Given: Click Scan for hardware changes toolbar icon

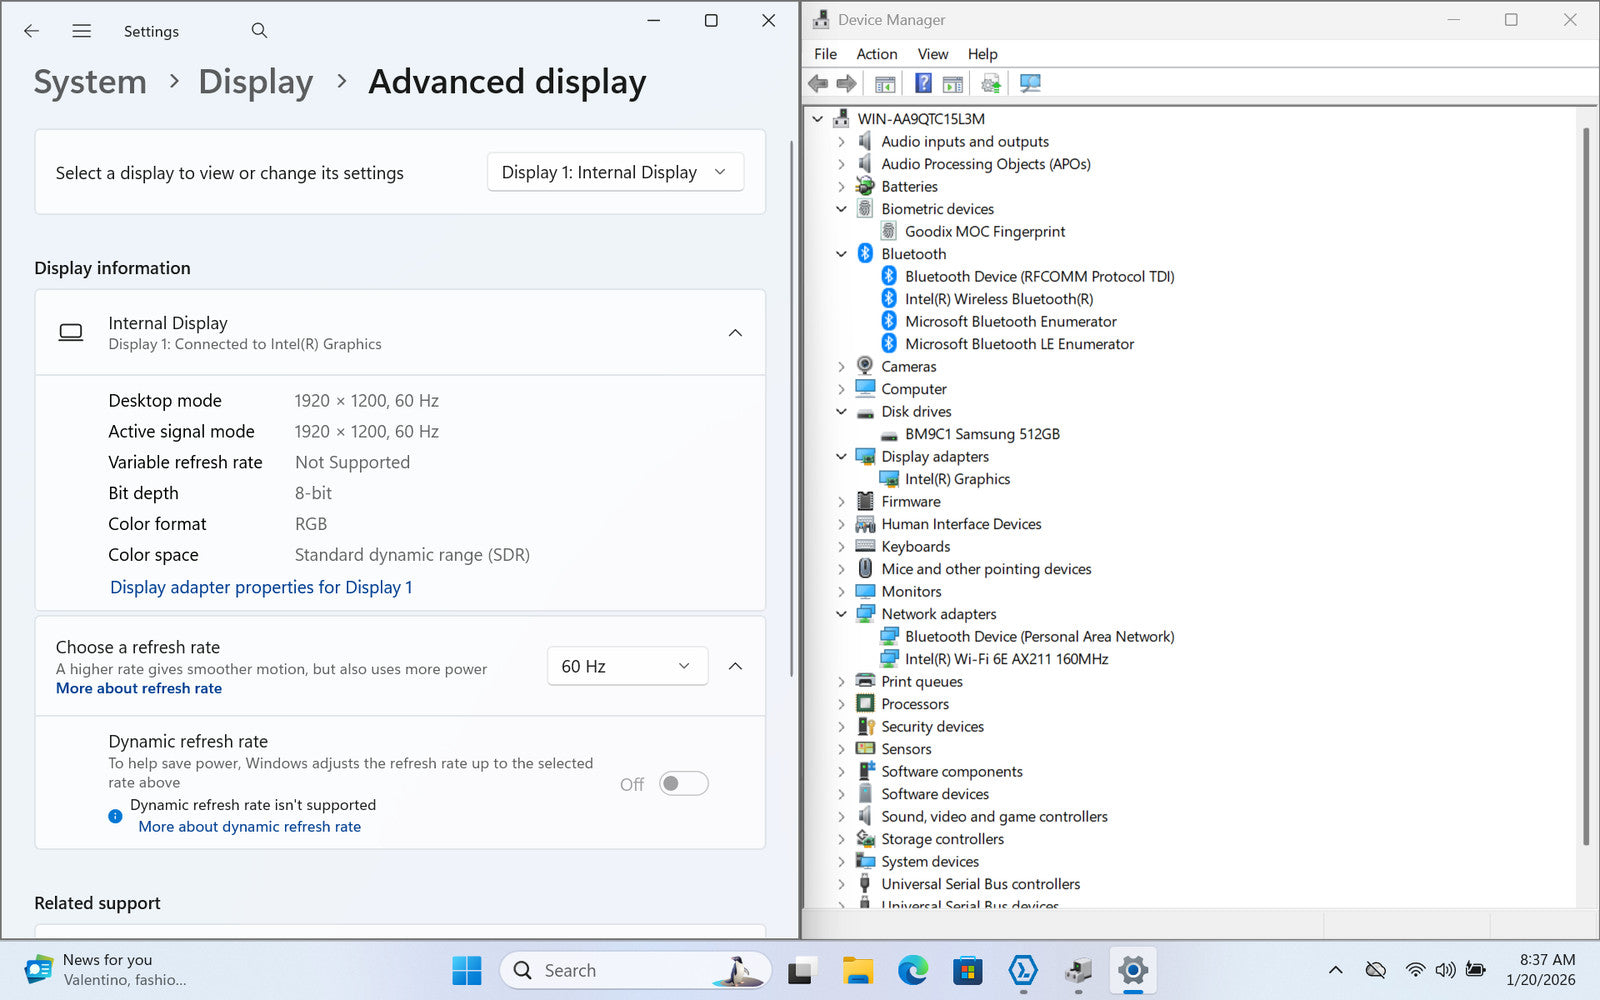Looking at the screenshot, I should click(1030, 84).
